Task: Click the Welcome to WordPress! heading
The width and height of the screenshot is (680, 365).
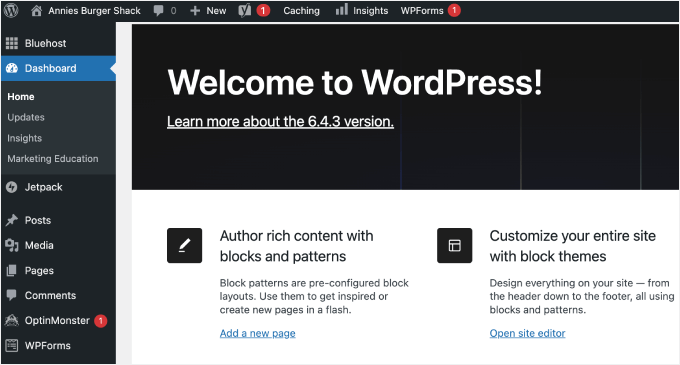Action: pos(355,82)
